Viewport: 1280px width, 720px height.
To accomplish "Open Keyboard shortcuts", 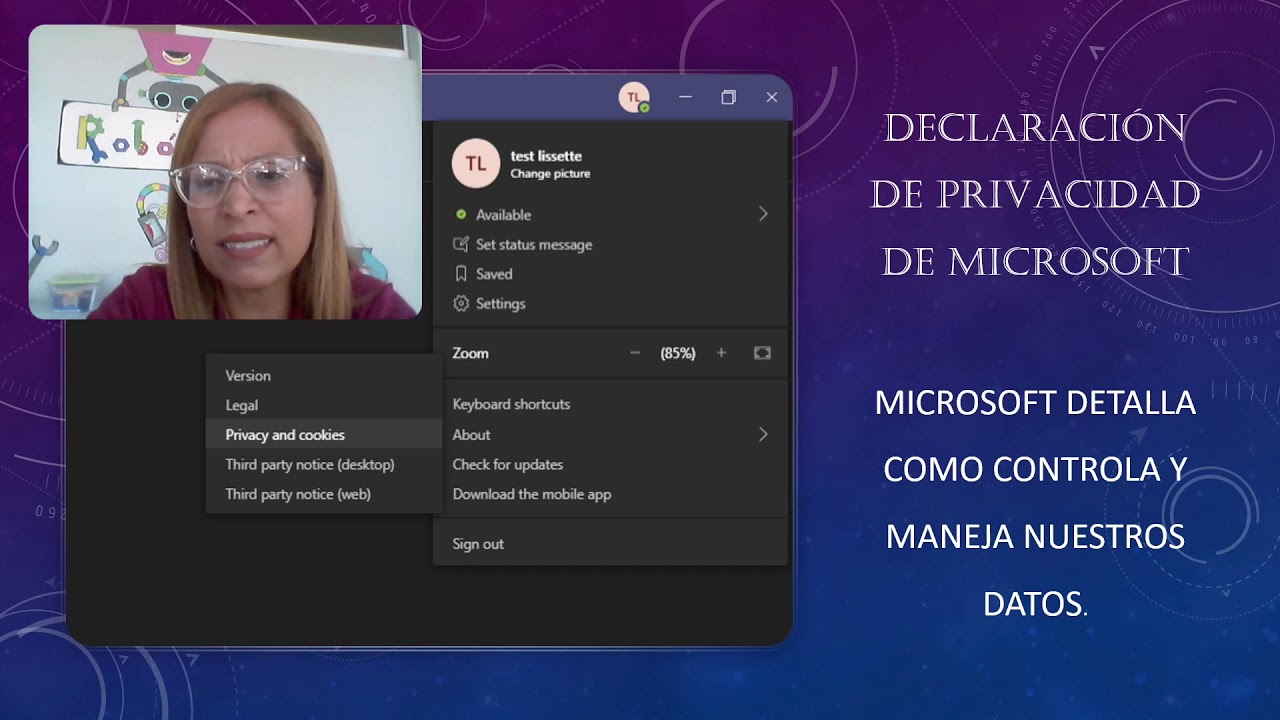I will 511,404.
